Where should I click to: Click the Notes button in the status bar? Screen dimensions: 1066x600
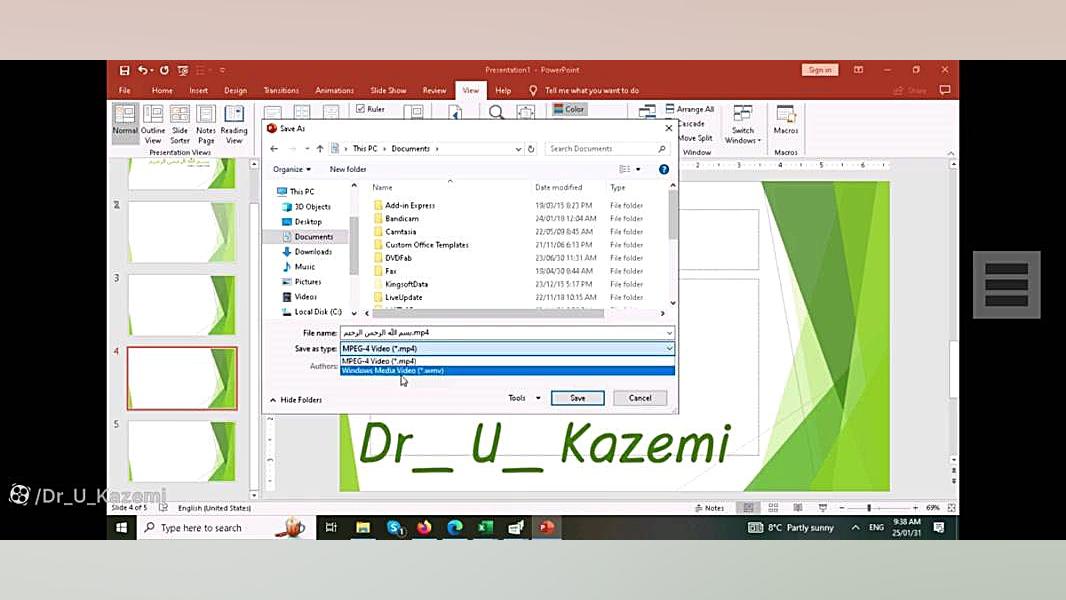pyautogui.click(x=709, y=508)
